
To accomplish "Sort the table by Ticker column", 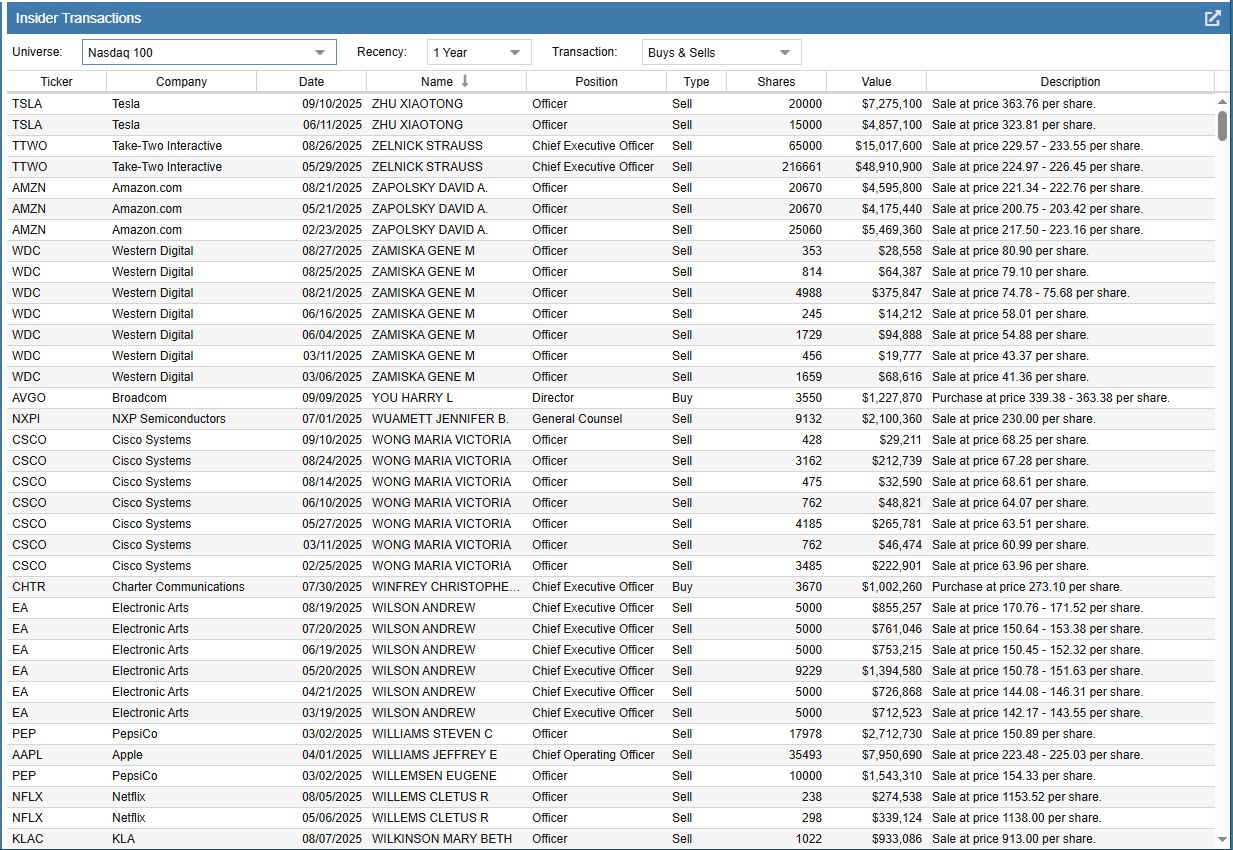I will click(57, 82).
